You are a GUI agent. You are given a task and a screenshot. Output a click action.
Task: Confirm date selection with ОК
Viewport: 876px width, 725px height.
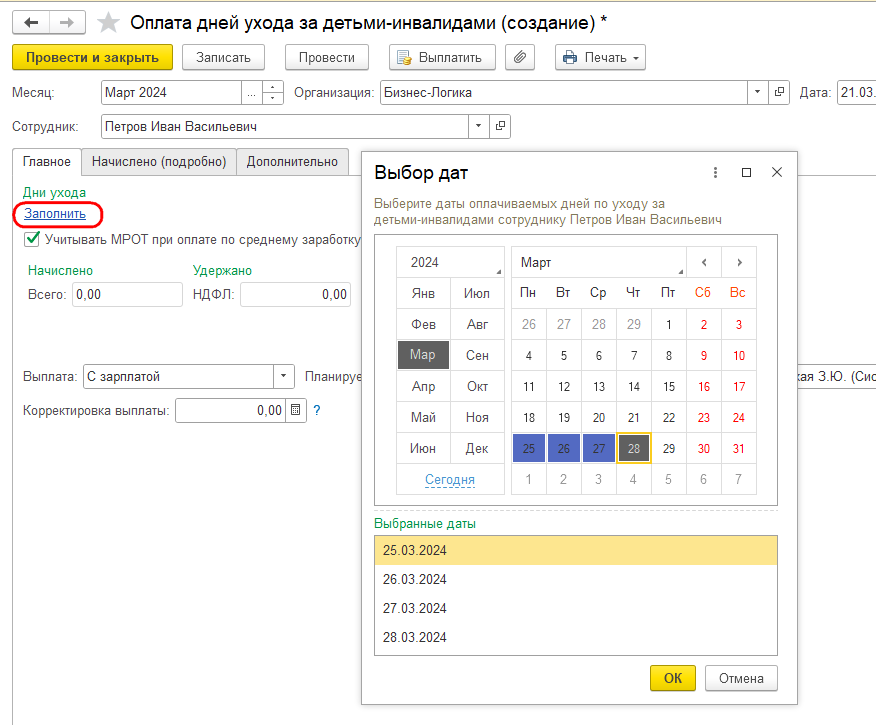click(673, 678)
